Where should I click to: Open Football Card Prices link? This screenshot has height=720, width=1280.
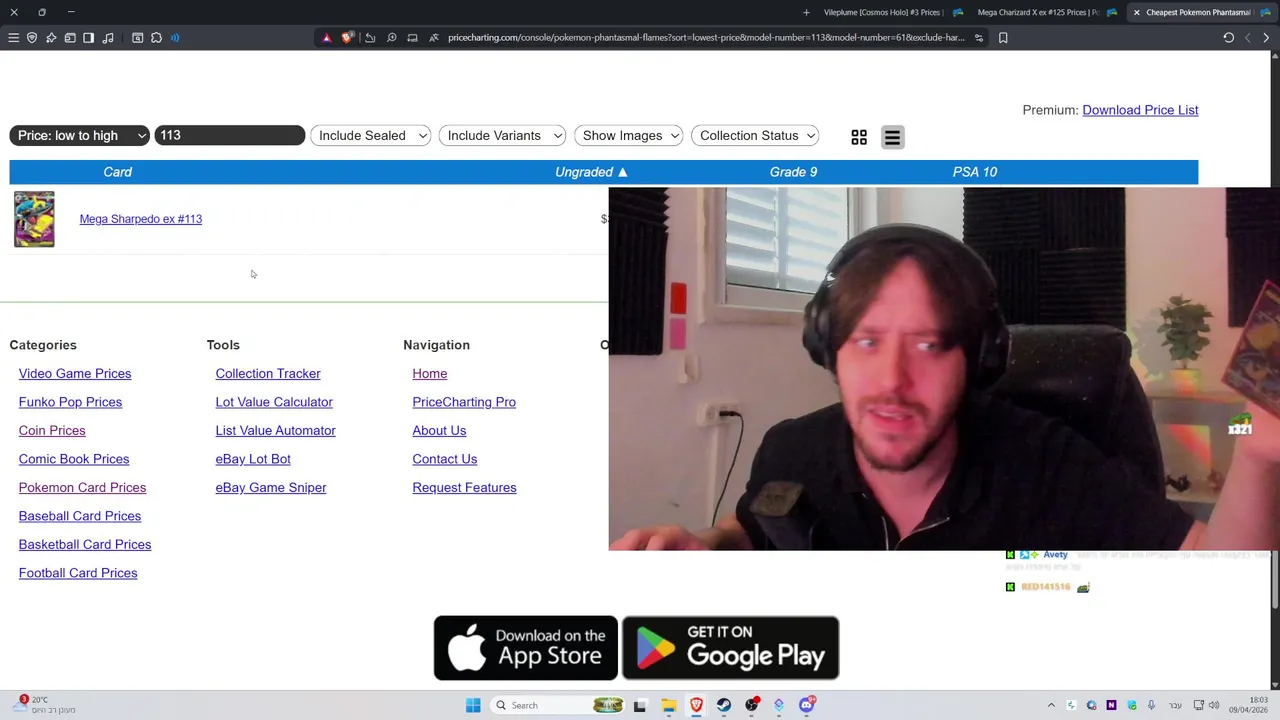click(78, 573)
